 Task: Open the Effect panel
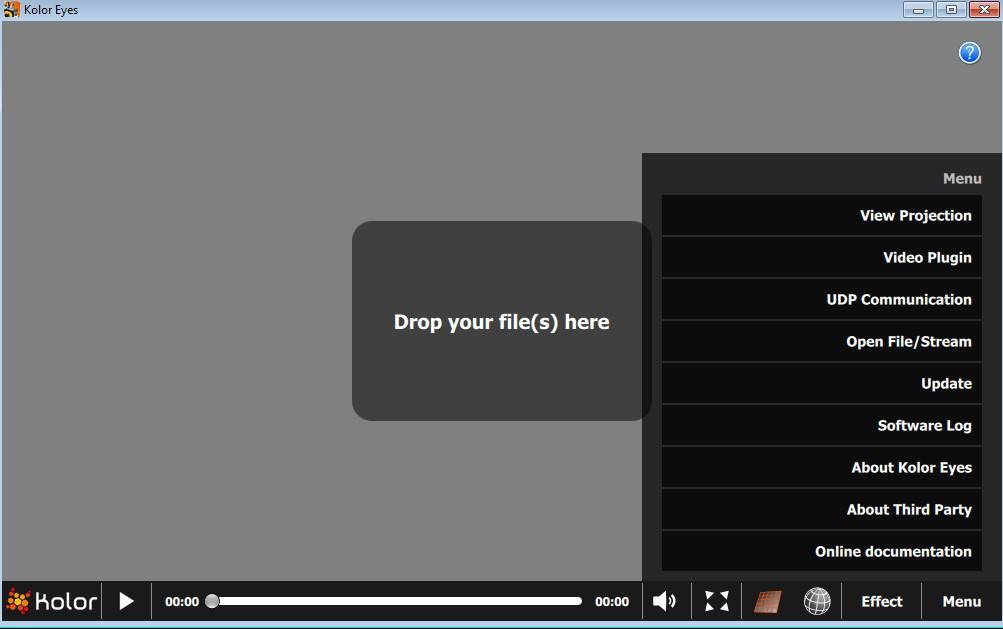[881, 601]
